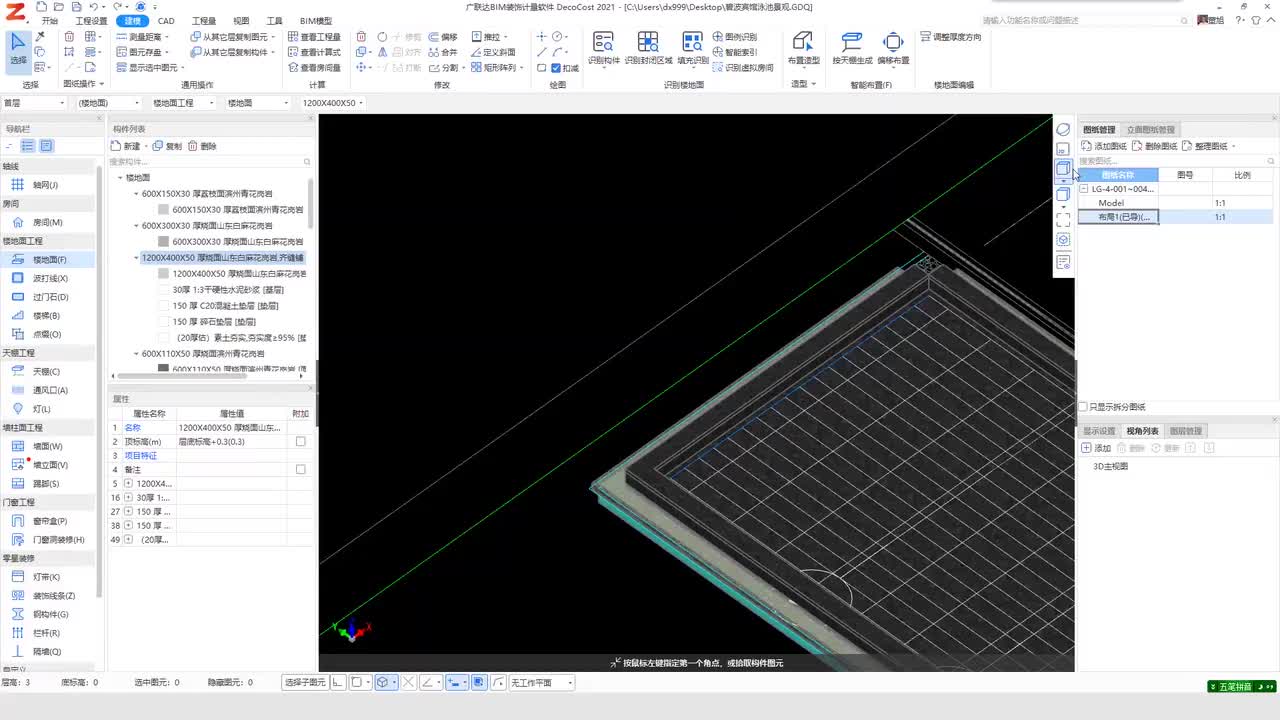
Task: Select 楼地面(F) in the navigation bar
Action: 48,260
